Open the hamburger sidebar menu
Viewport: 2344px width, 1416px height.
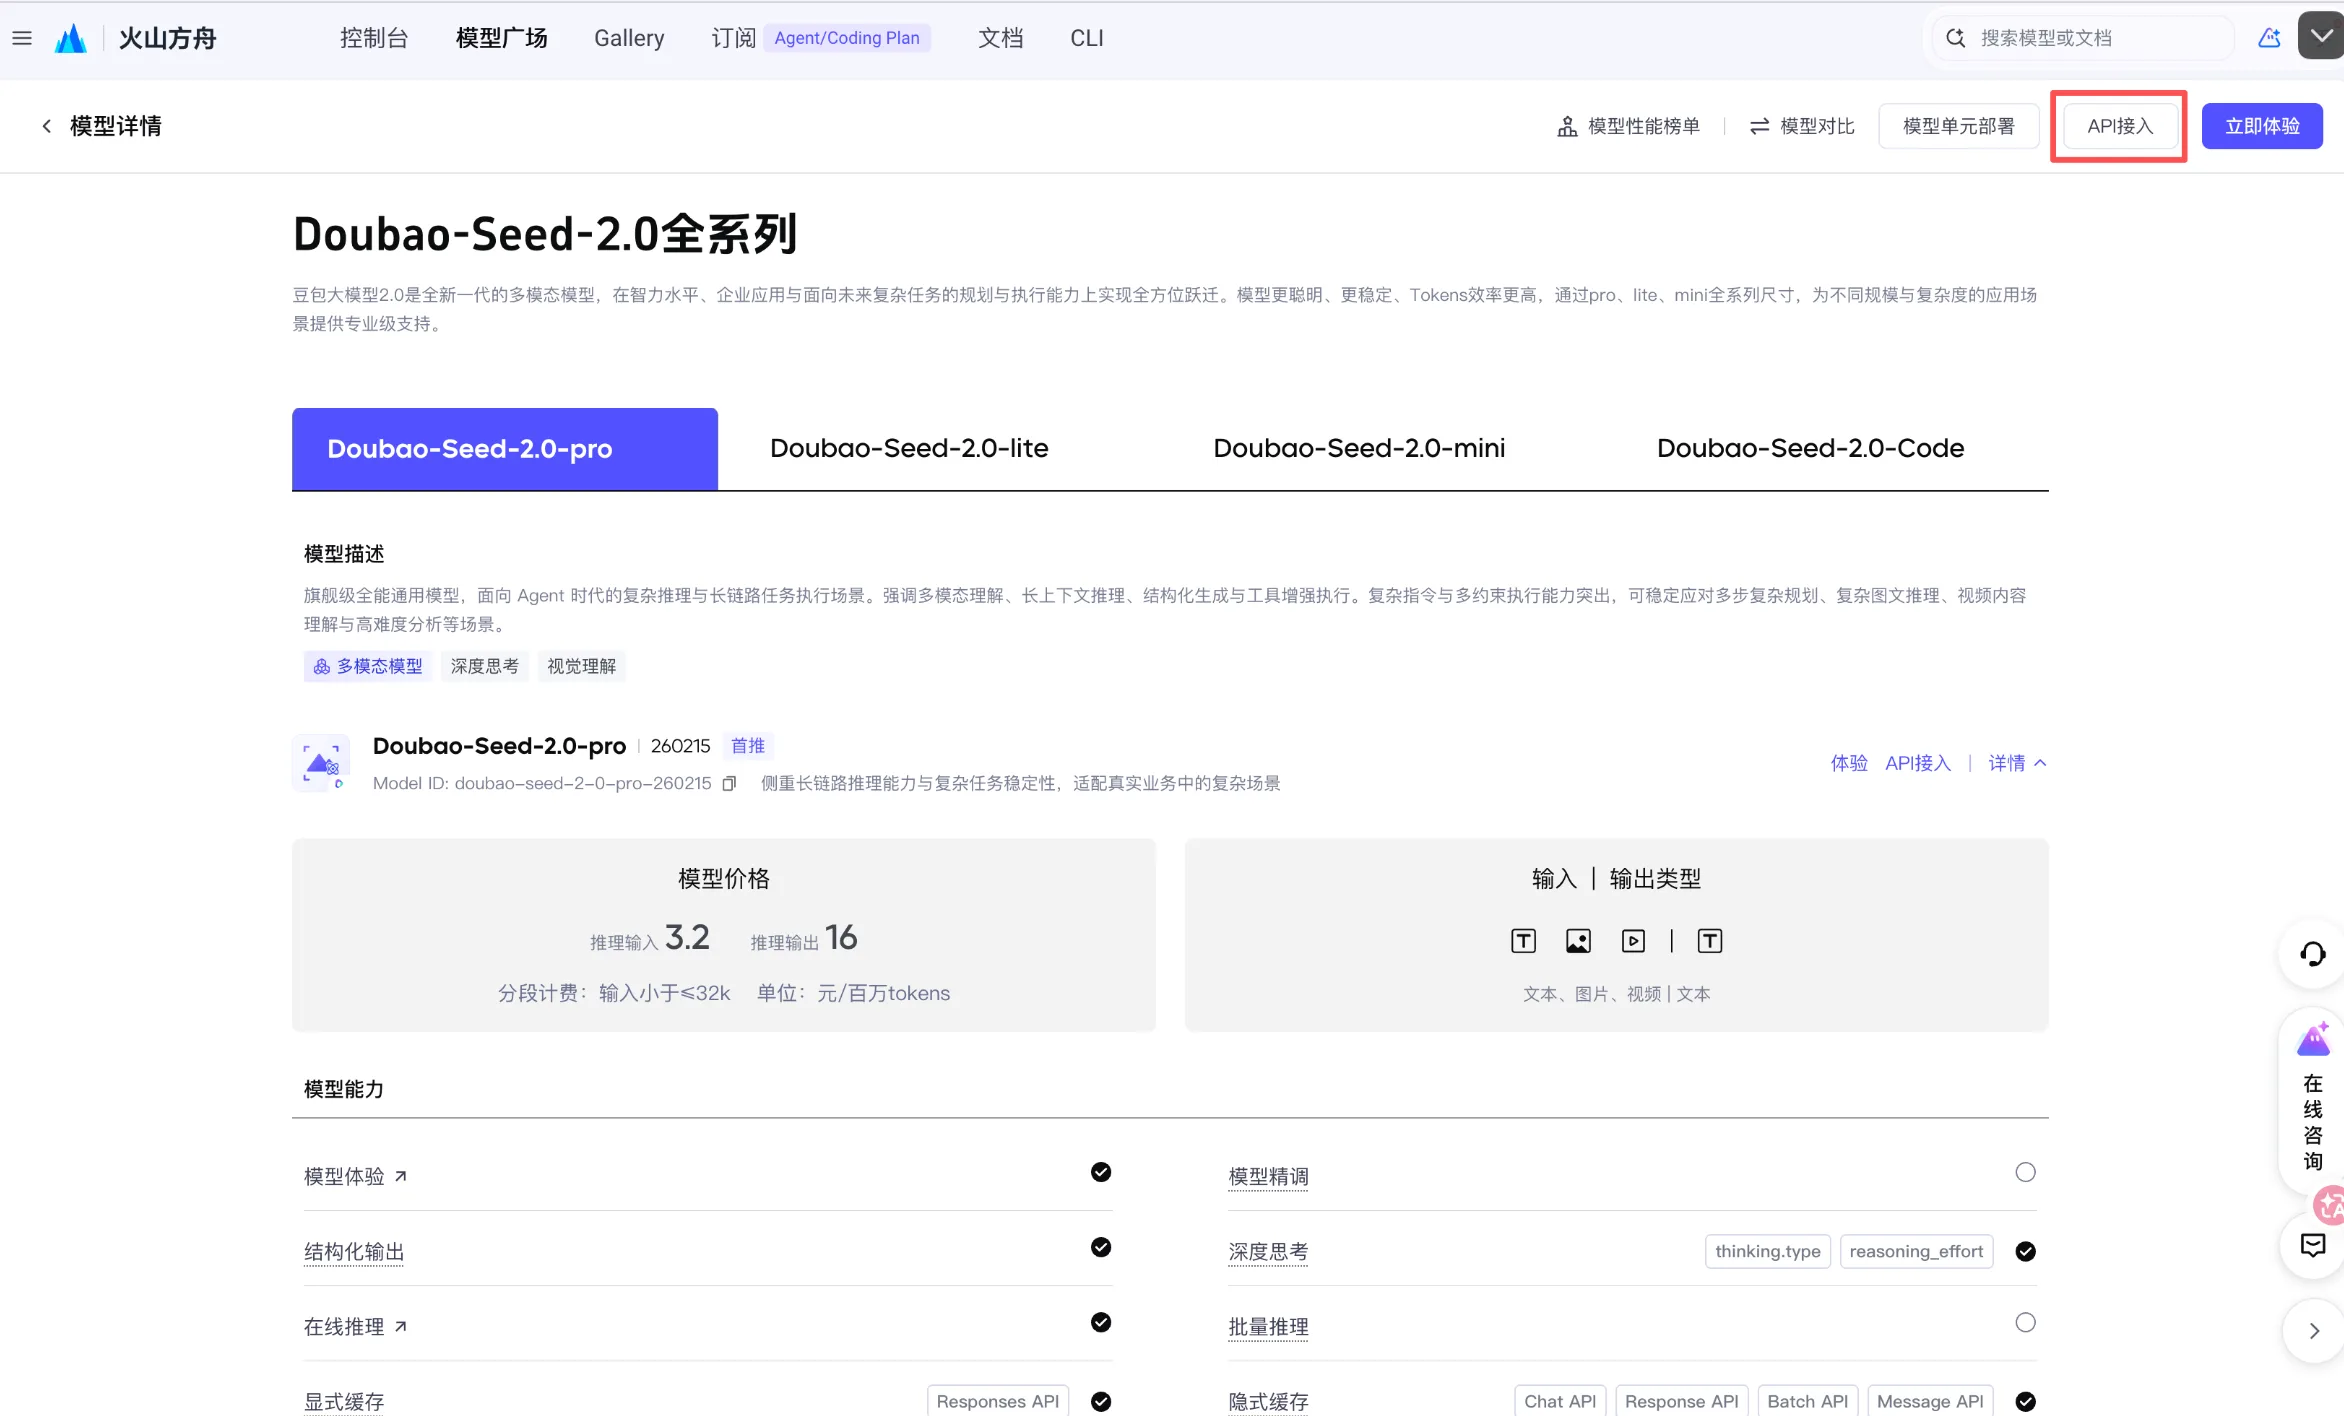pos(22,38)
